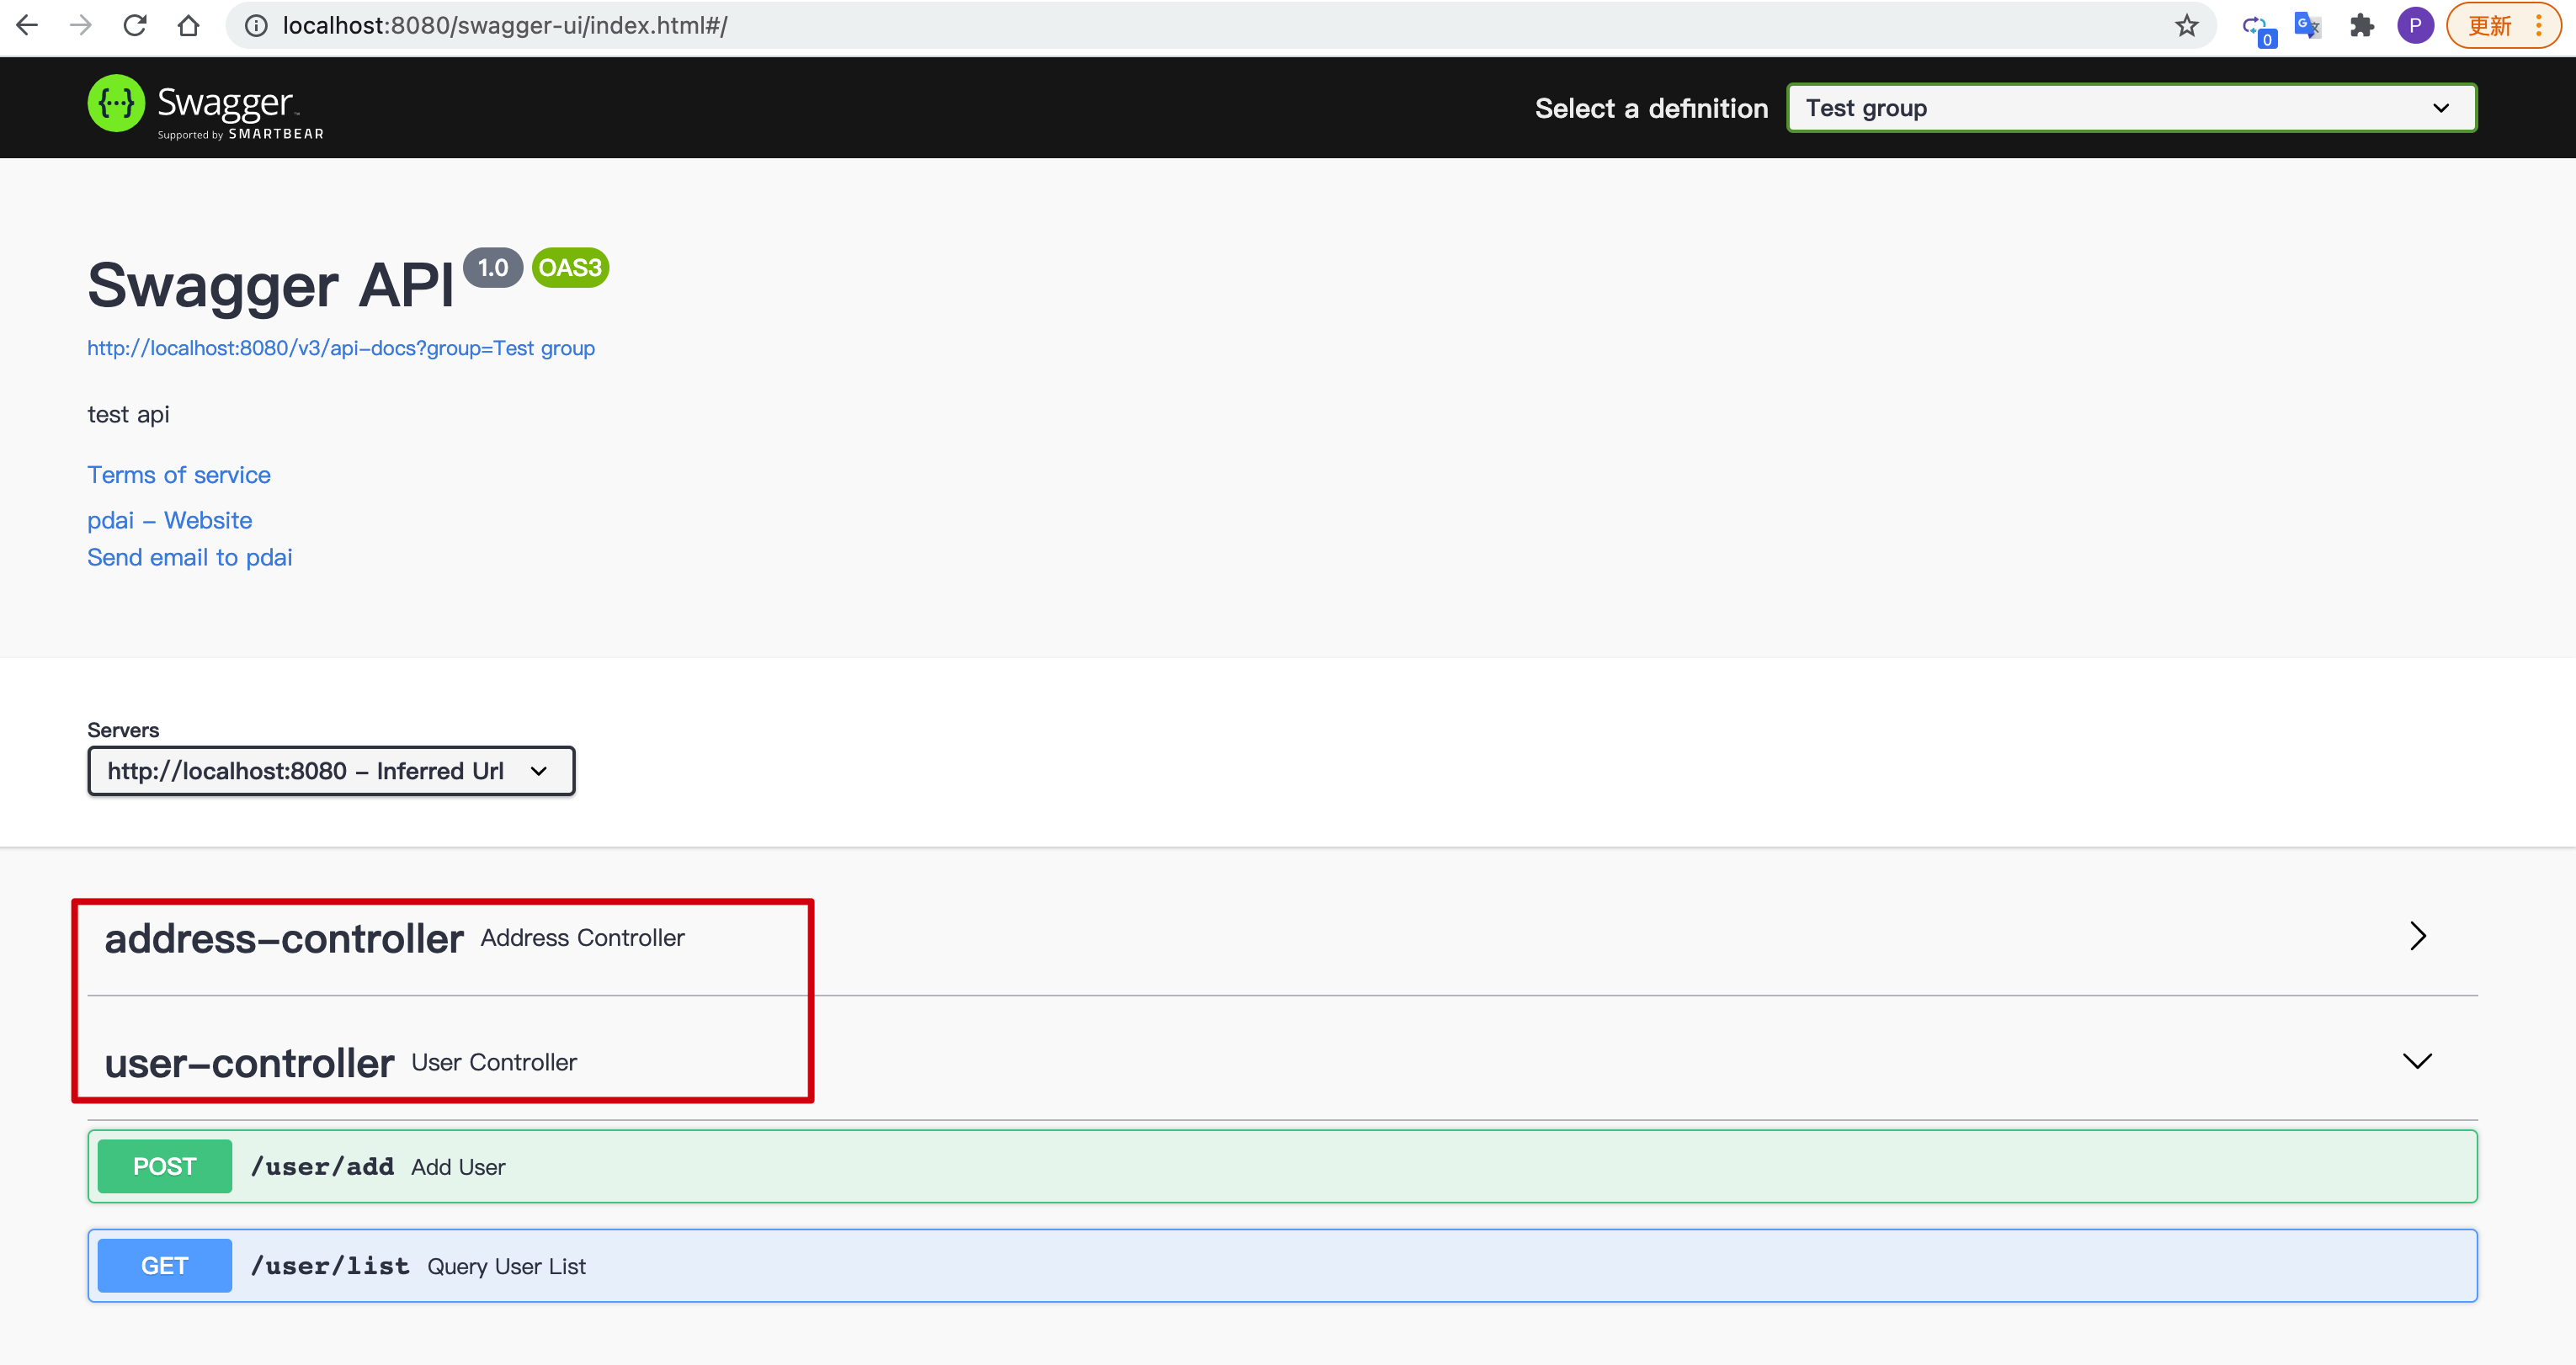Click the pdai Website link
The width and height of the screenshot is (2576, 1365).
coord(168,518)
